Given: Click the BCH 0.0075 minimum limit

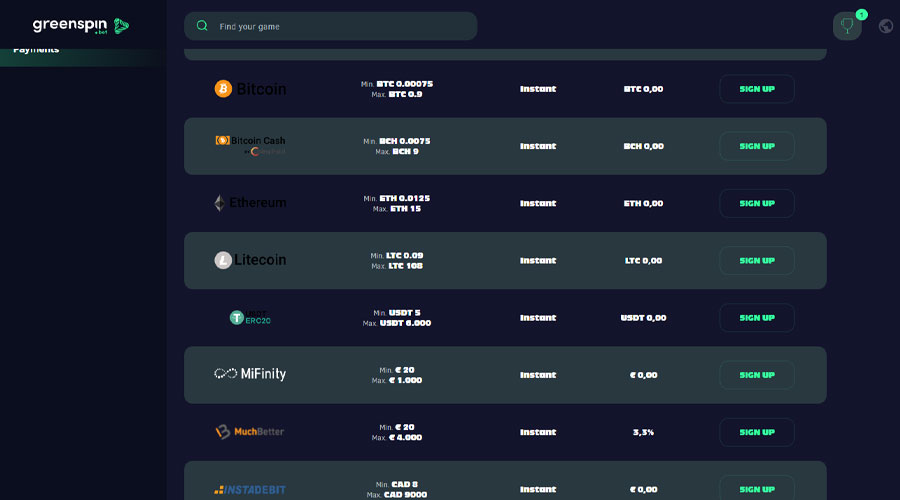Looking at the screenshot, I should [x=405, y=141].
